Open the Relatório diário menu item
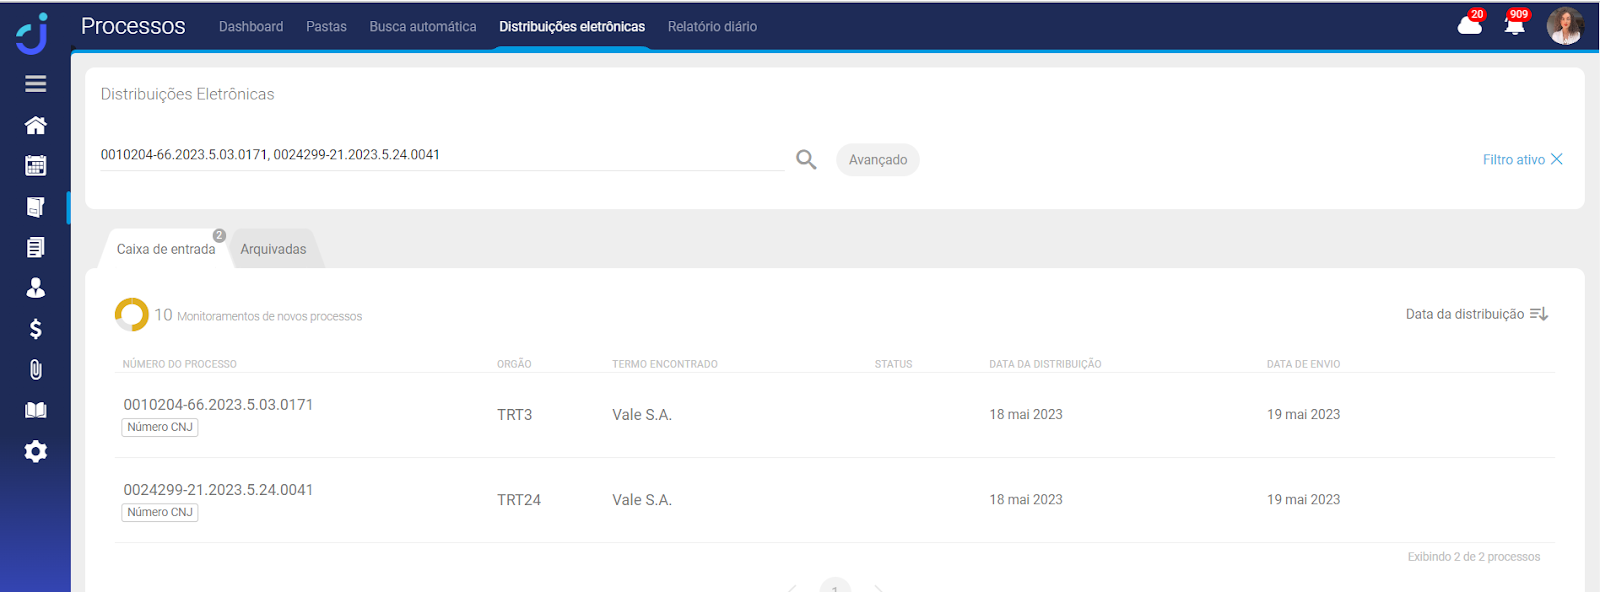Image resolution: width=1600 pixels, height=592 pixels. coord(712,27)
